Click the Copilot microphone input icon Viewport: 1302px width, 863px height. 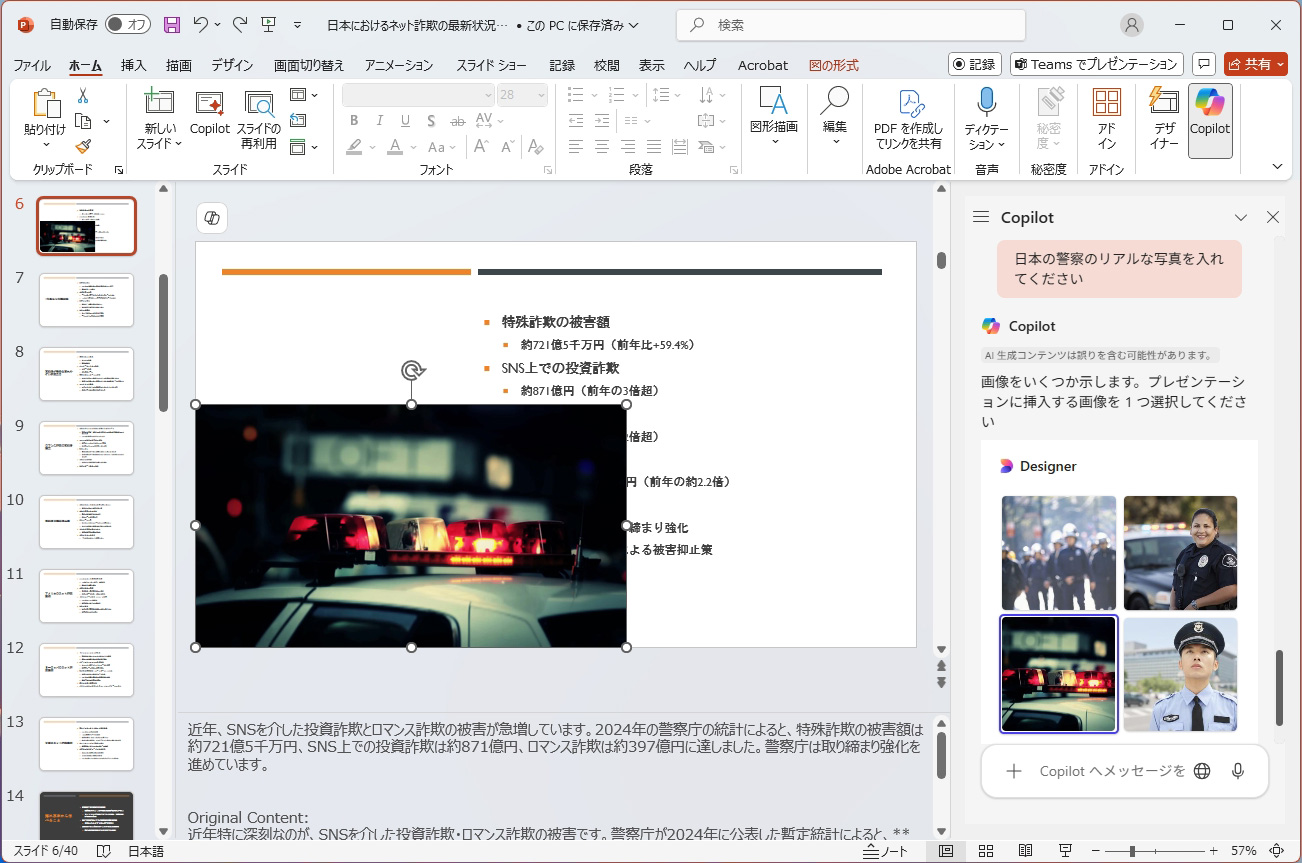pyautogui.click(x=1238, y=771)
